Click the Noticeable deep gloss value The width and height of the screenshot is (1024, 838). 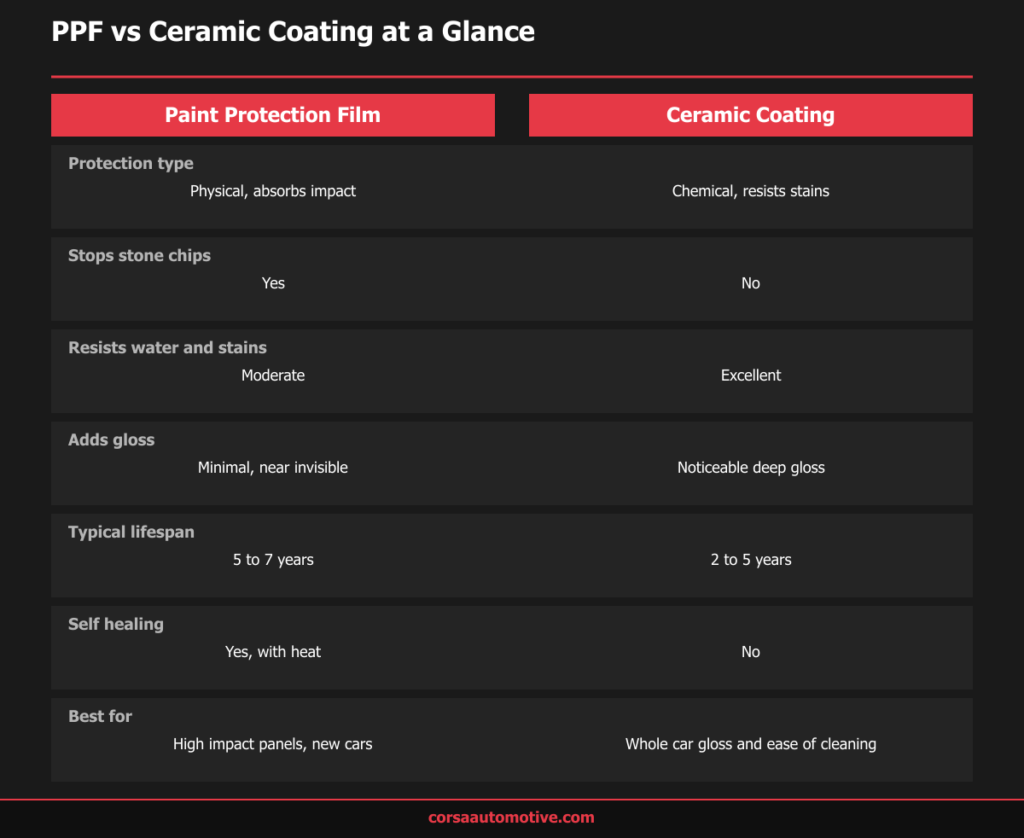pos(750,467)
